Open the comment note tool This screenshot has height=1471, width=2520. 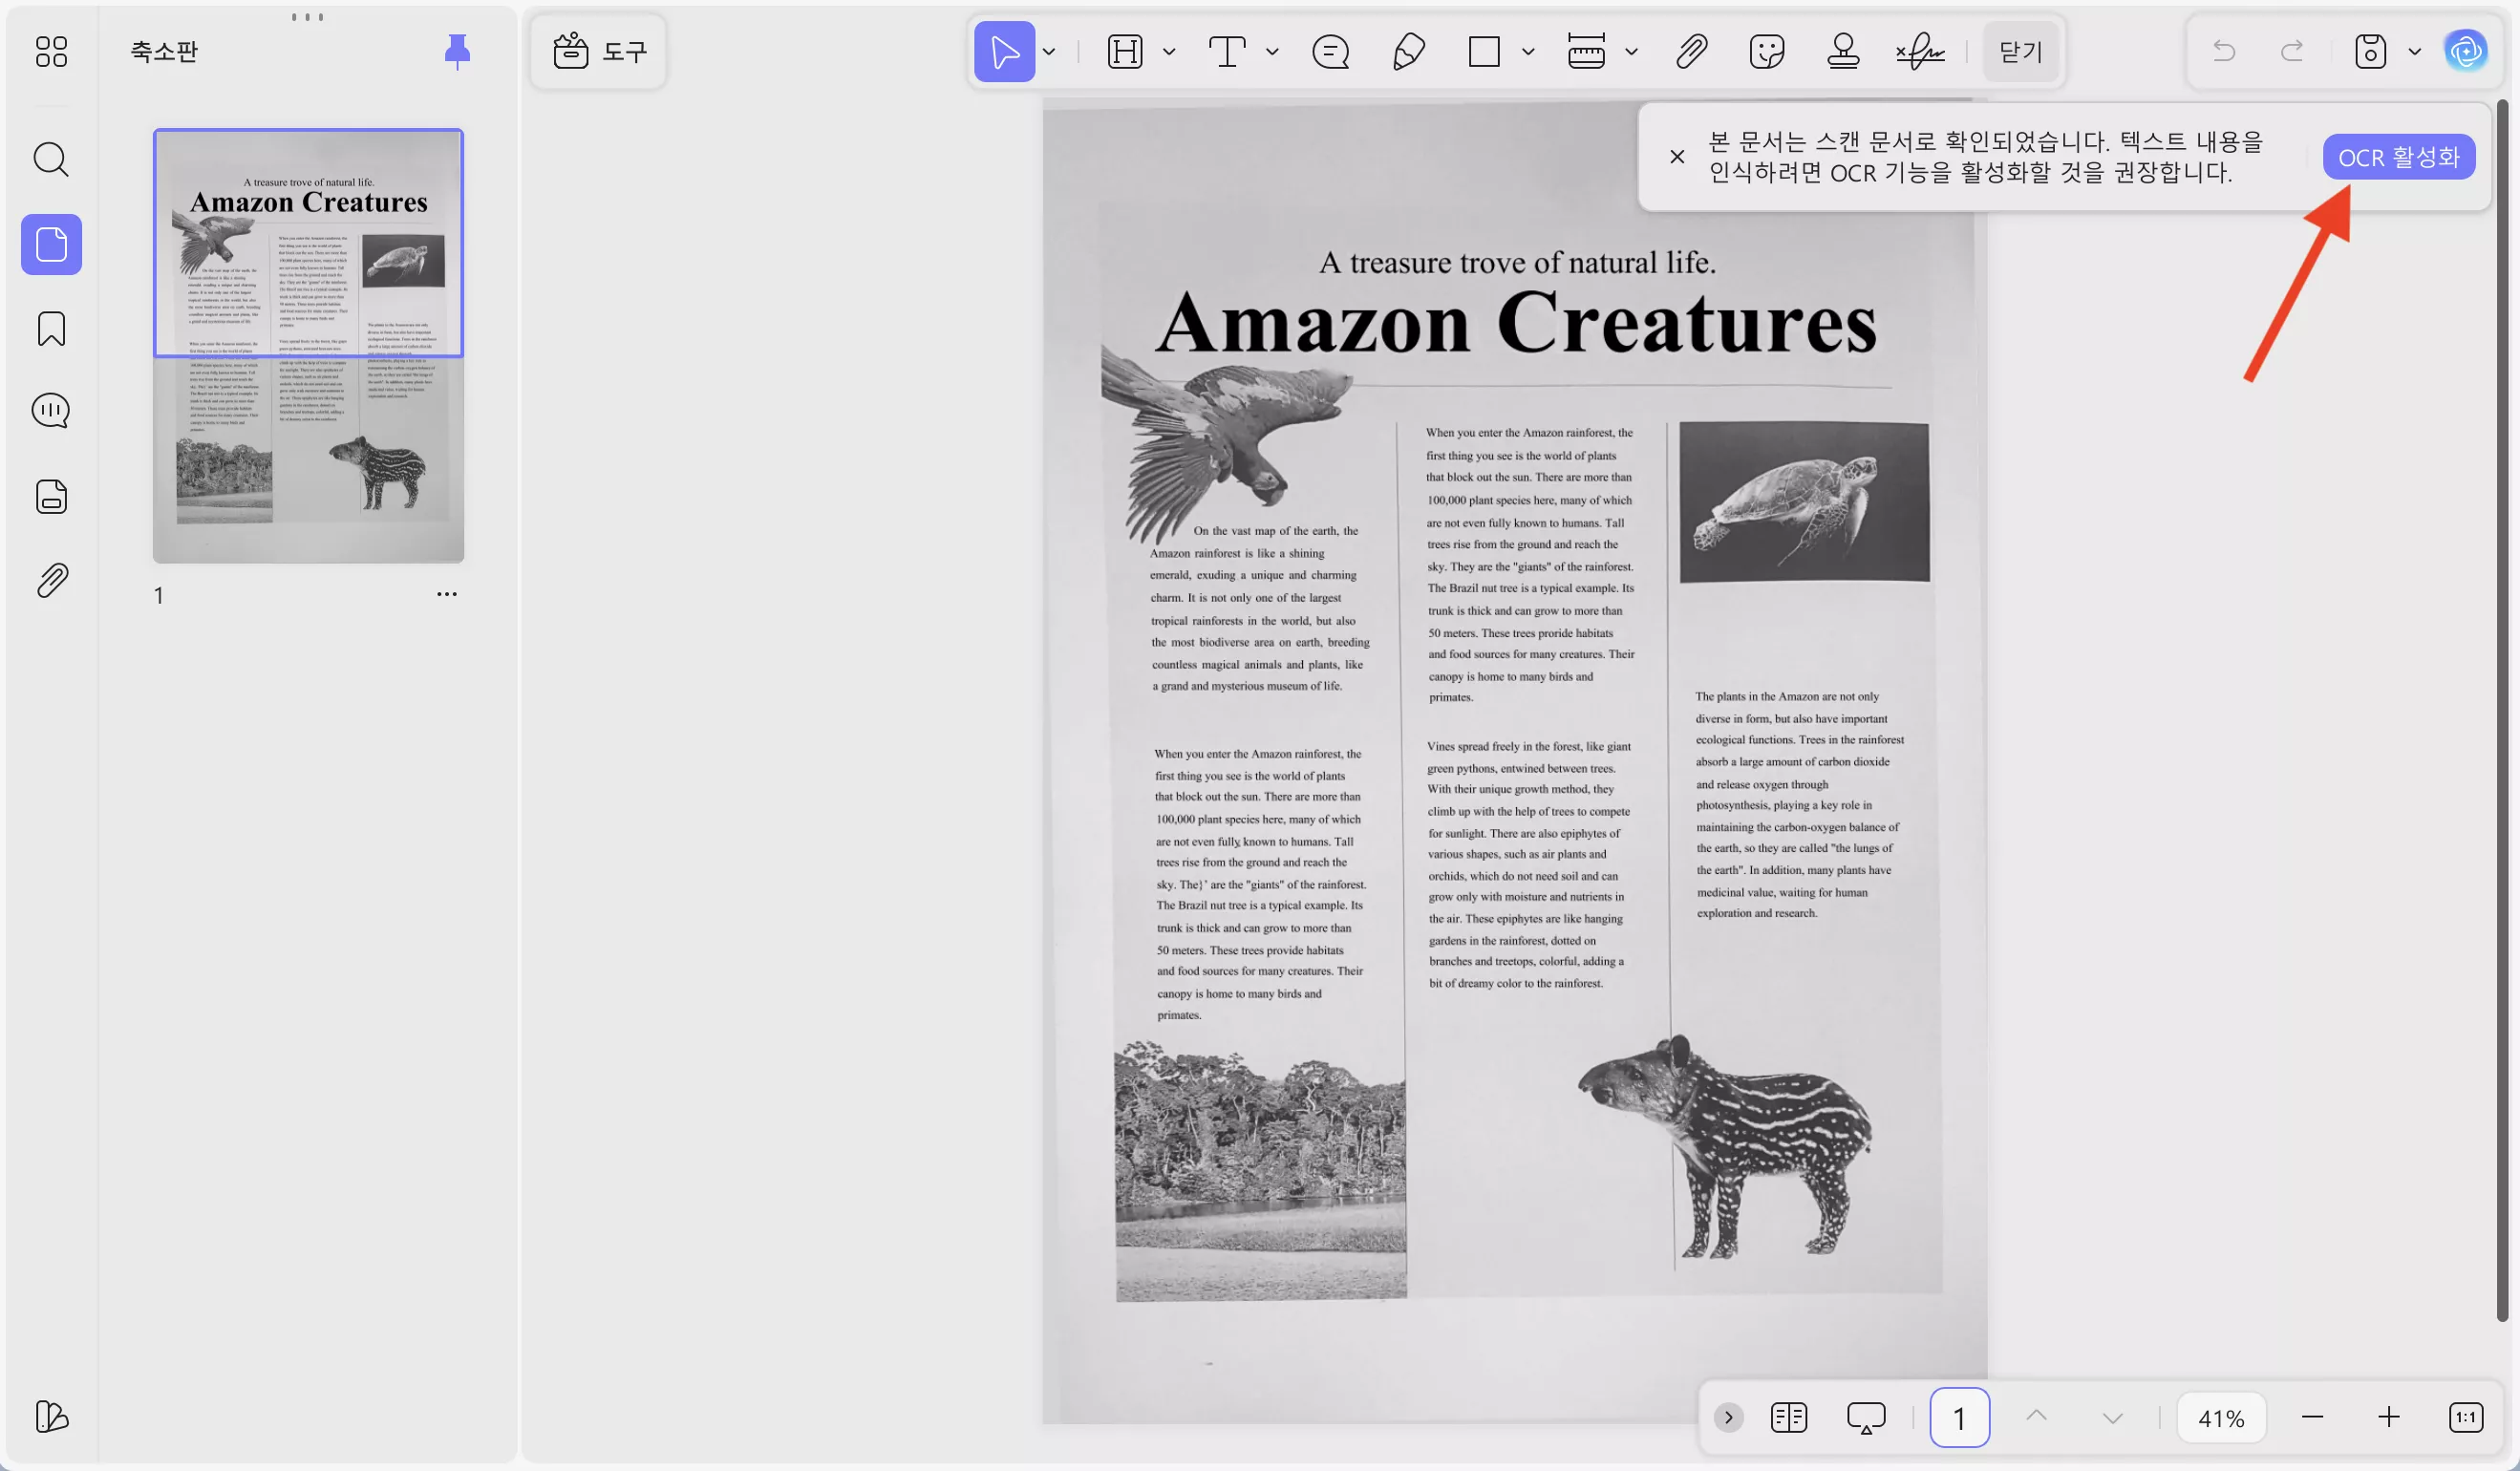[1330, 51]
